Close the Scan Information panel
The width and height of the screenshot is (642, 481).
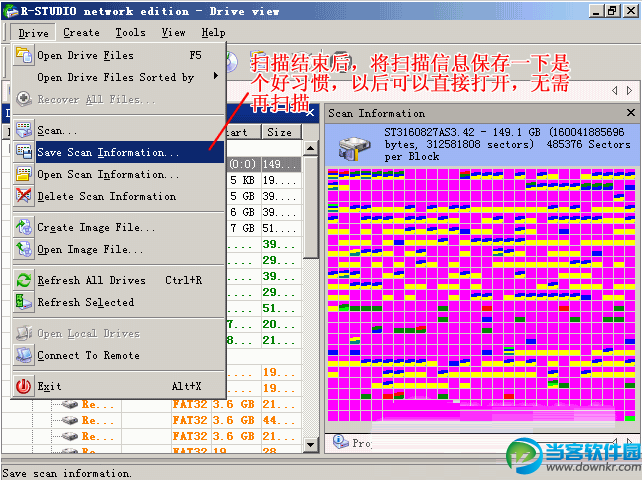631,113
